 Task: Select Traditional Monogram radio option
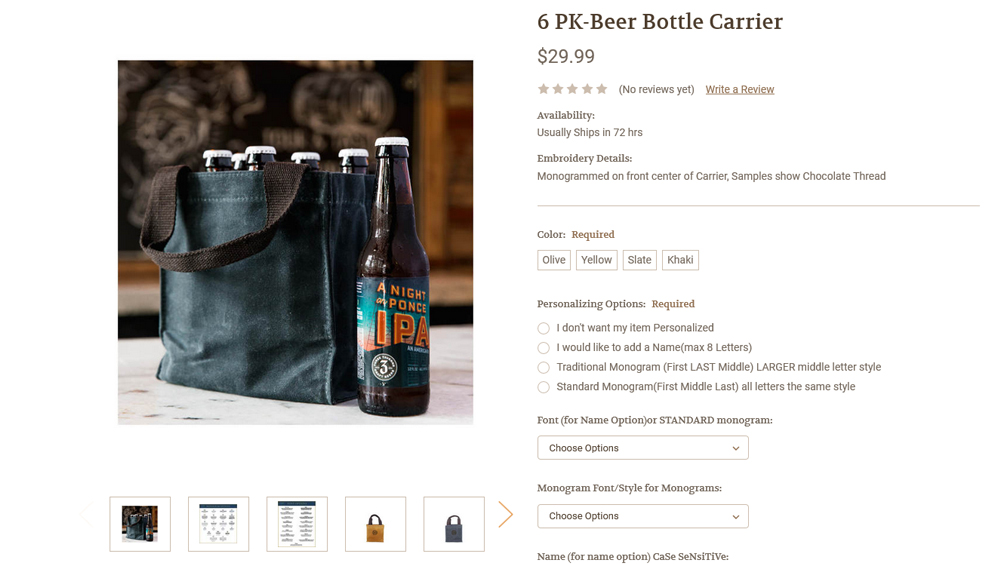[543, 368]
